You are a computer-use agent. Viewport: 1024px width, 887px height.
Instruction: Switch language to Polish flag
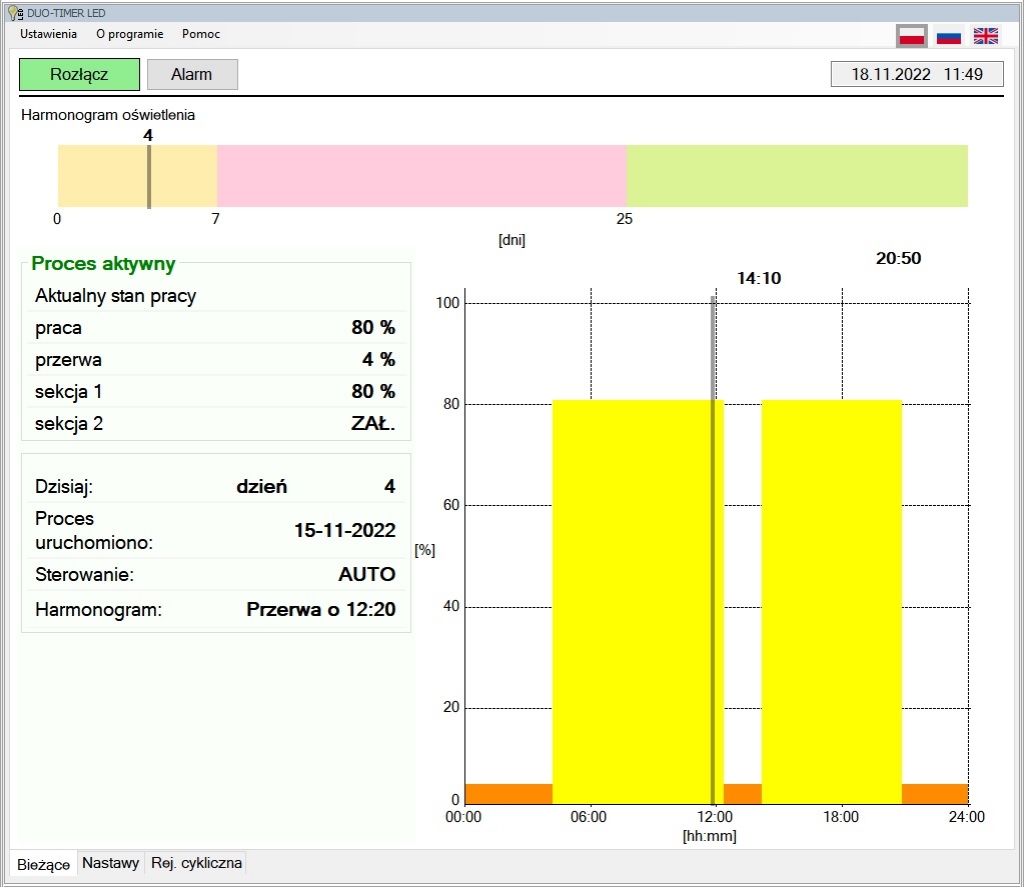coord(911,36)
